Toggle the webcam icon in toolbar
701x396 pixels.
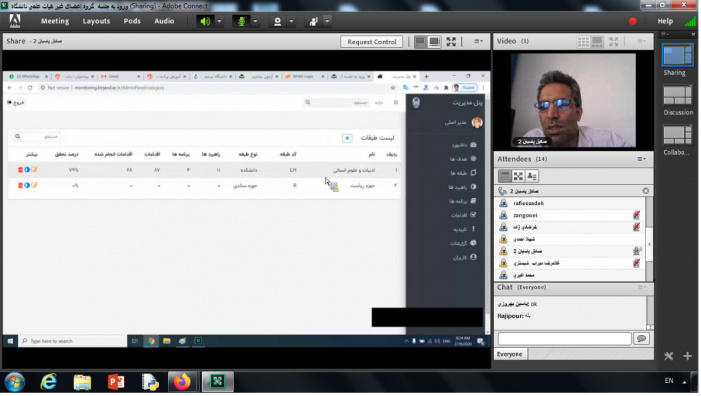coord(277,21)
